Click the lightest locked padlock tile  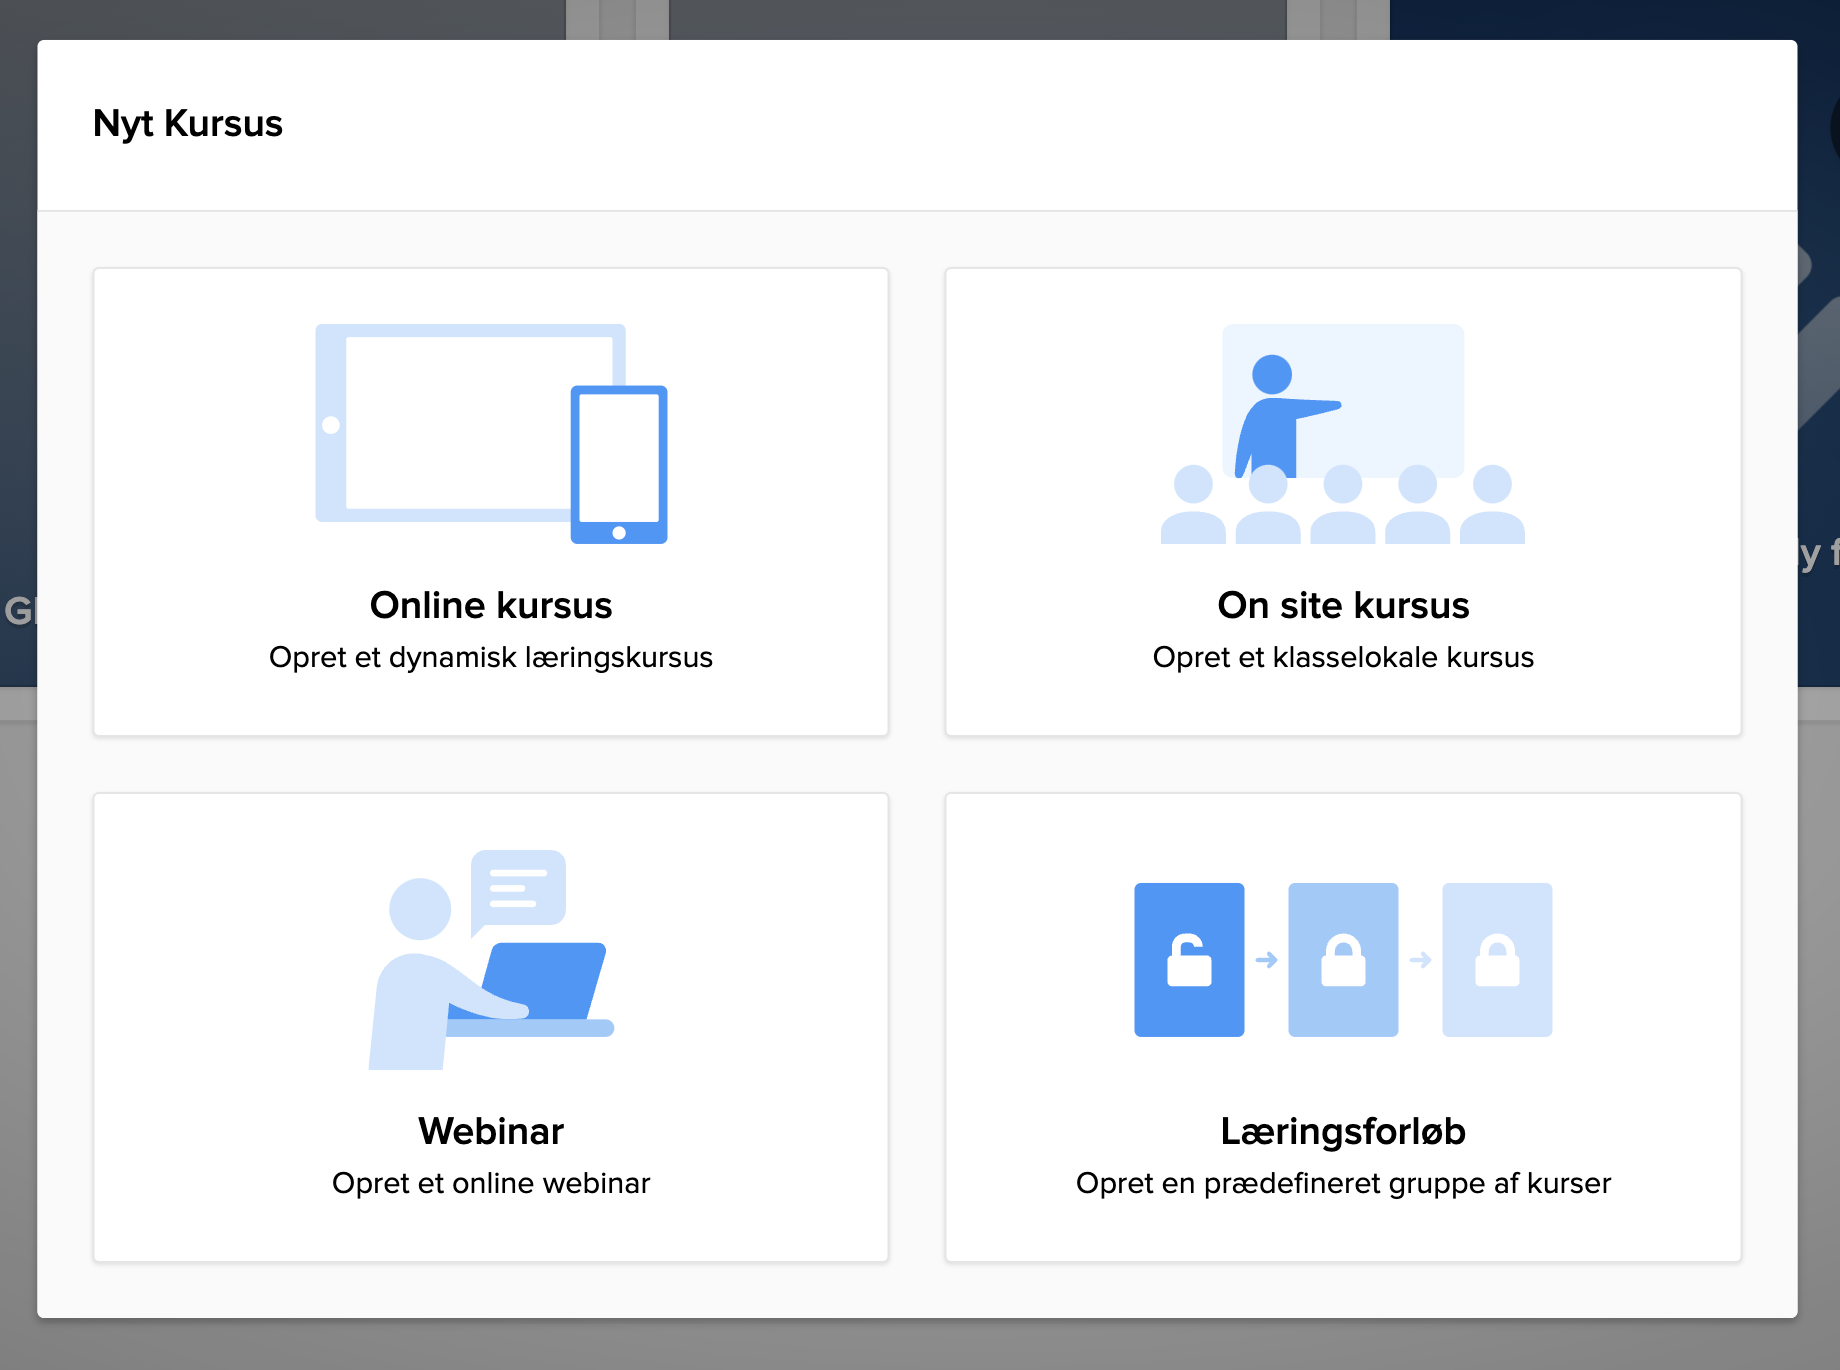tap(1497, 960)
